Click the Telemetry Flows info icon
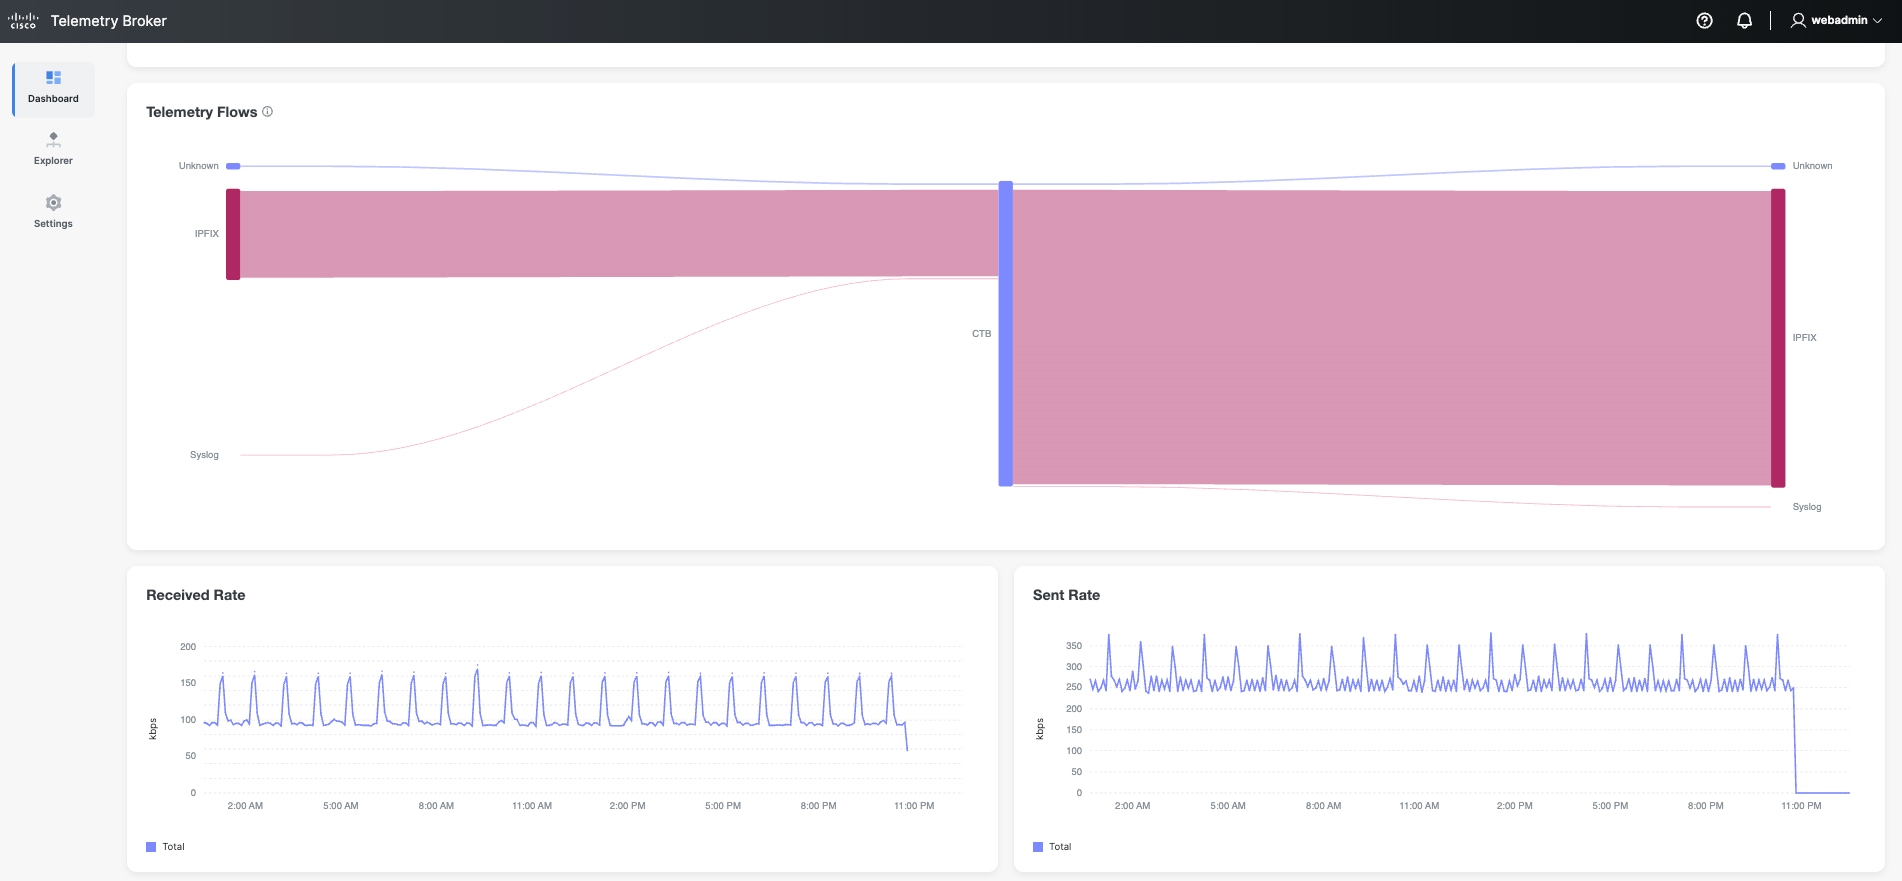This screenshot has height=881, width=1902. click(x=268, y=112)
